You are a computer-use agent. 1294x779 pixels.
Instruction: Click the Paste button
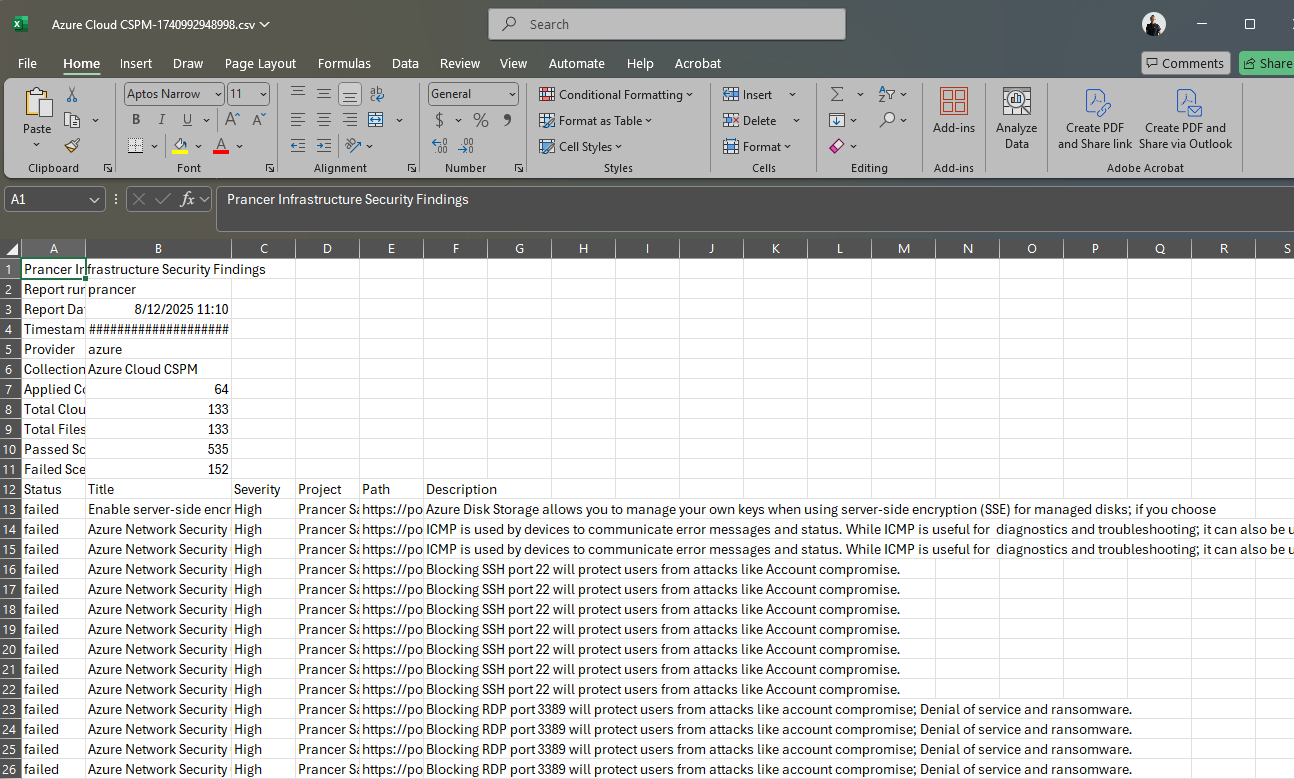point(37,119)
